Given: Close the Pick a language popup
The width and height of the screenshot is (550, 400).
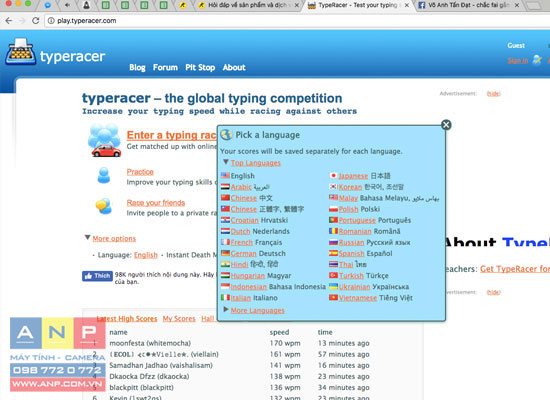Looking at the screenshot, I should 446,125.
